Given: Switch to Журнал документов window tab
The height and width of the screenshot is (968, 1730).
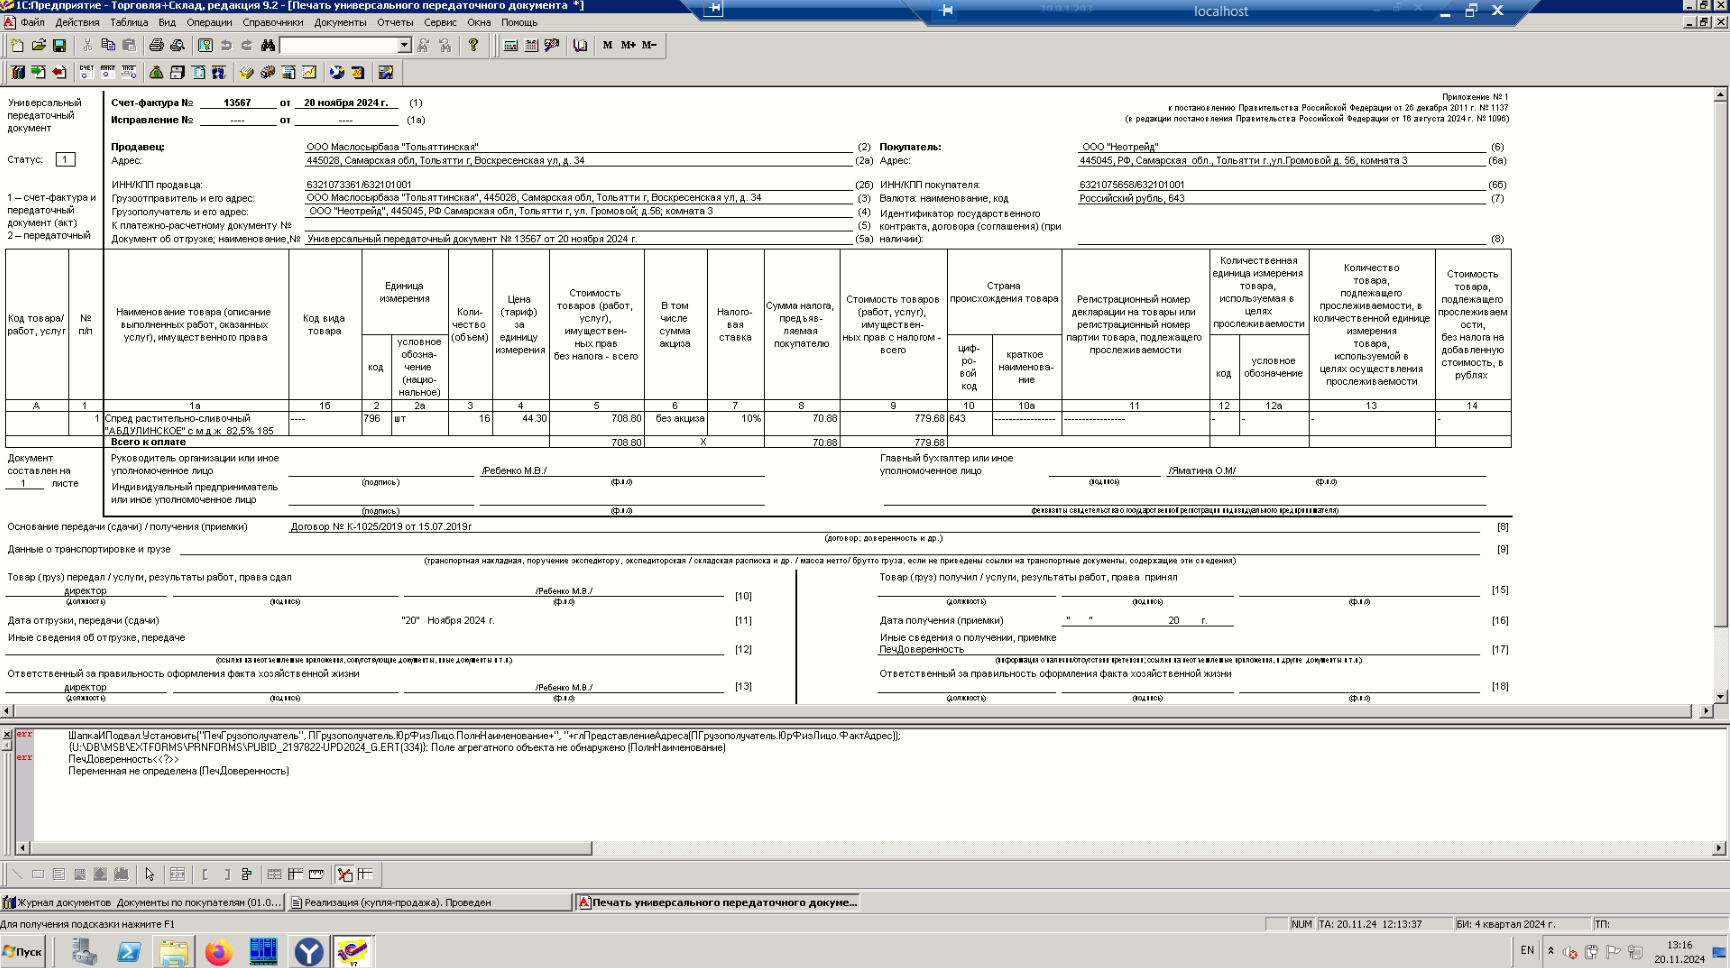Looking at the screenshot, I should click(x=143, y=902).
